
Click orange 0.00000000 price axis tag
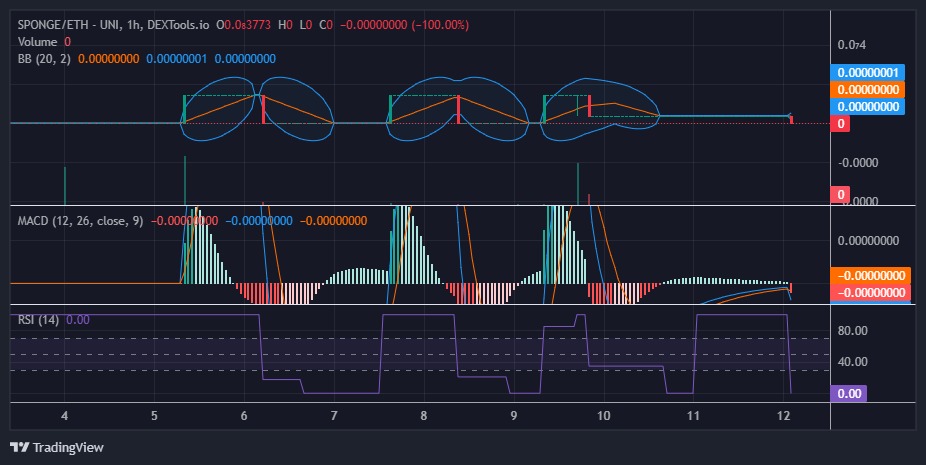point(868,90)
